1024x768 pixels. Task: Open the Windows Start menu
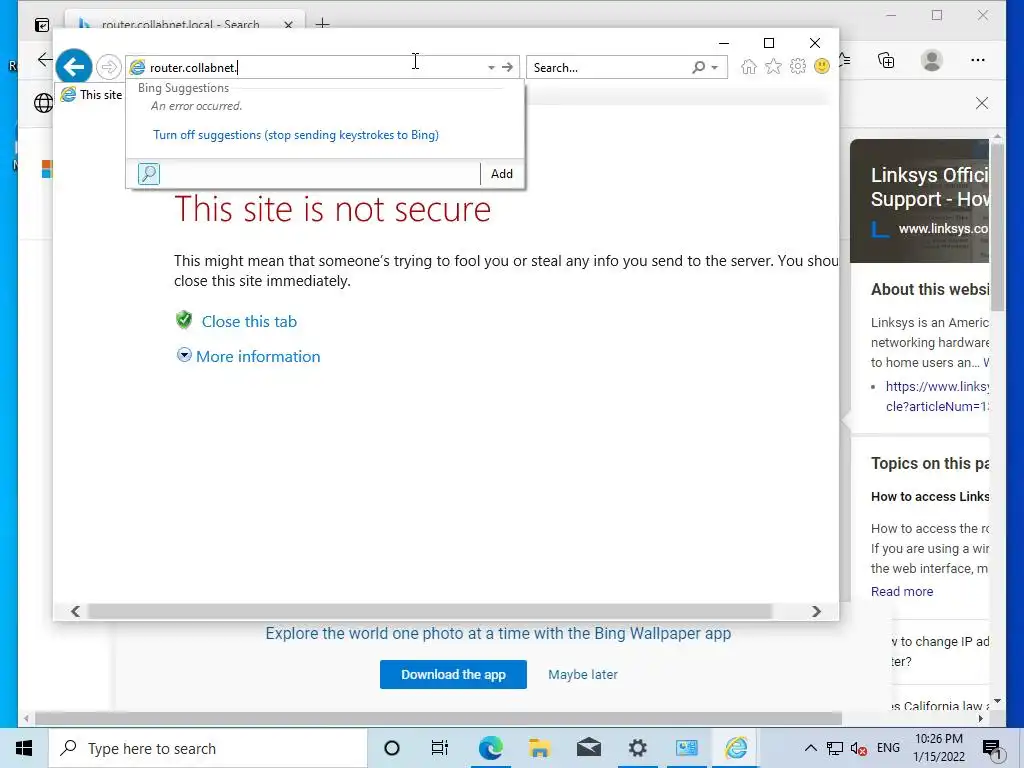click(24, 748)
